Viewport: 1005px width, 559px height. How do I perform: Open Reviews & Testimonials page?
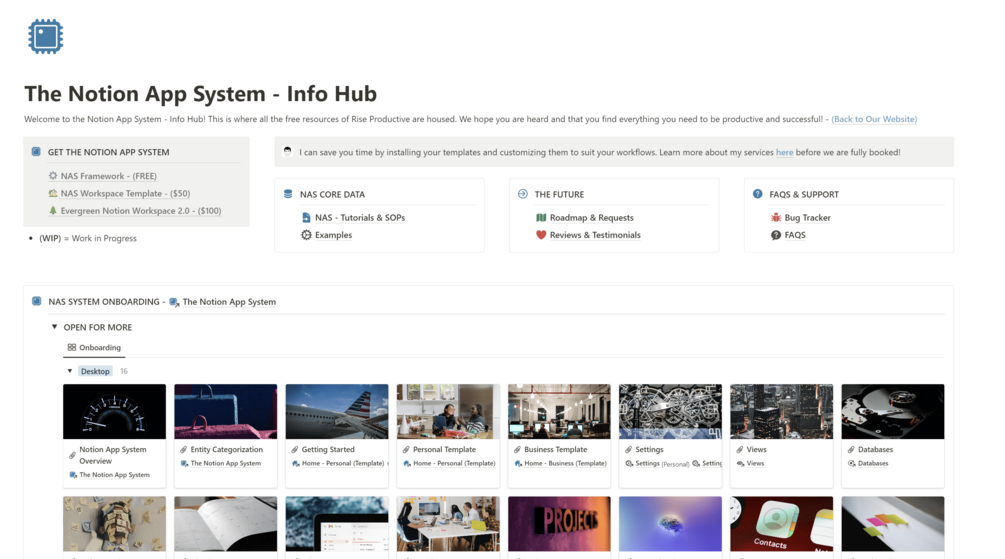(x=595, y=235)
